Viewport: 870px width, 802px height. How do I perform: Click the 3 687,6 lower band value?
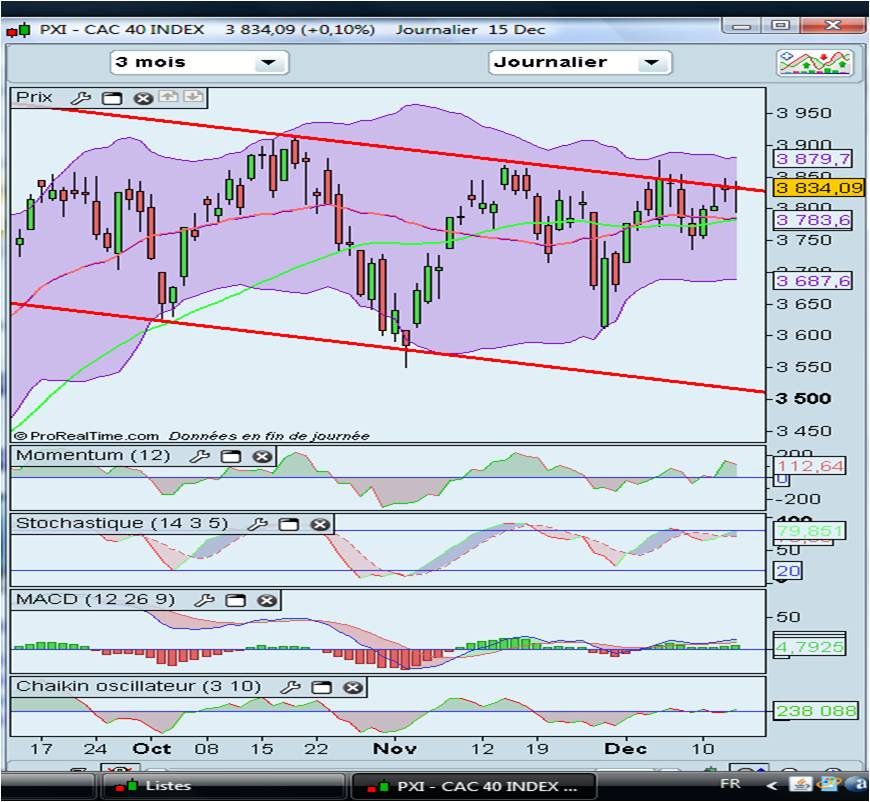pyautogui.click(x=812, y=281)
